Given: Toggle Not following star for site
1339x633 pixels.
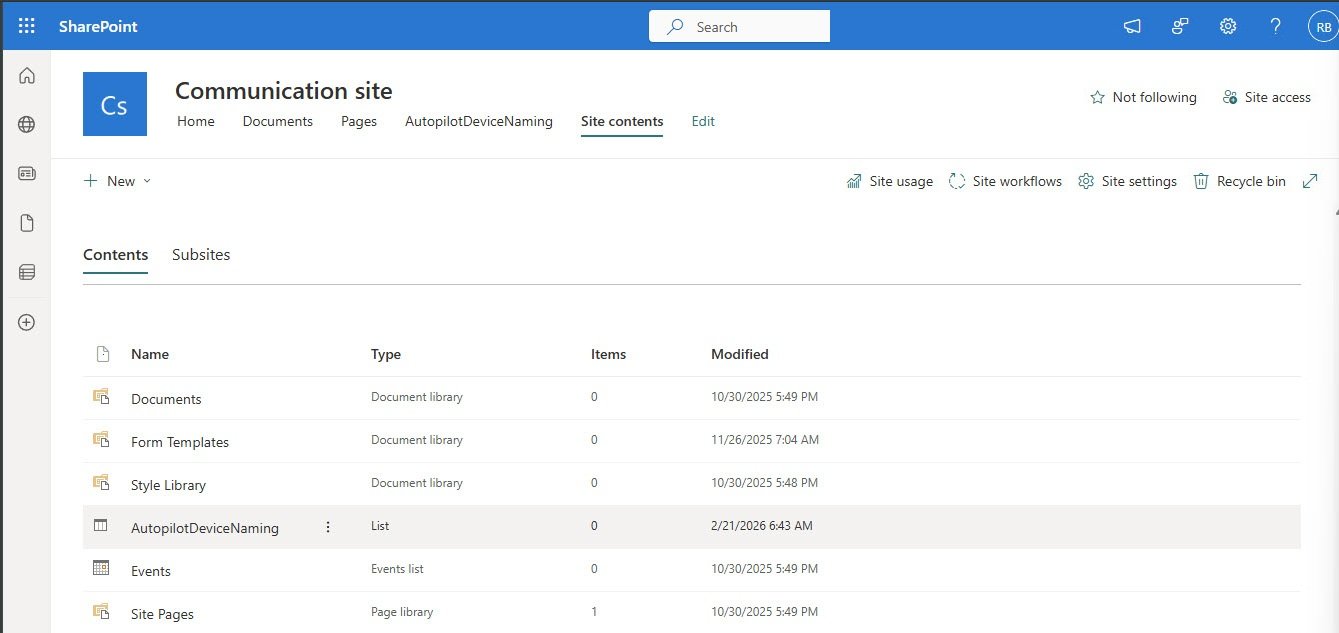Looking at the screenshot, I should (1143, 97).
